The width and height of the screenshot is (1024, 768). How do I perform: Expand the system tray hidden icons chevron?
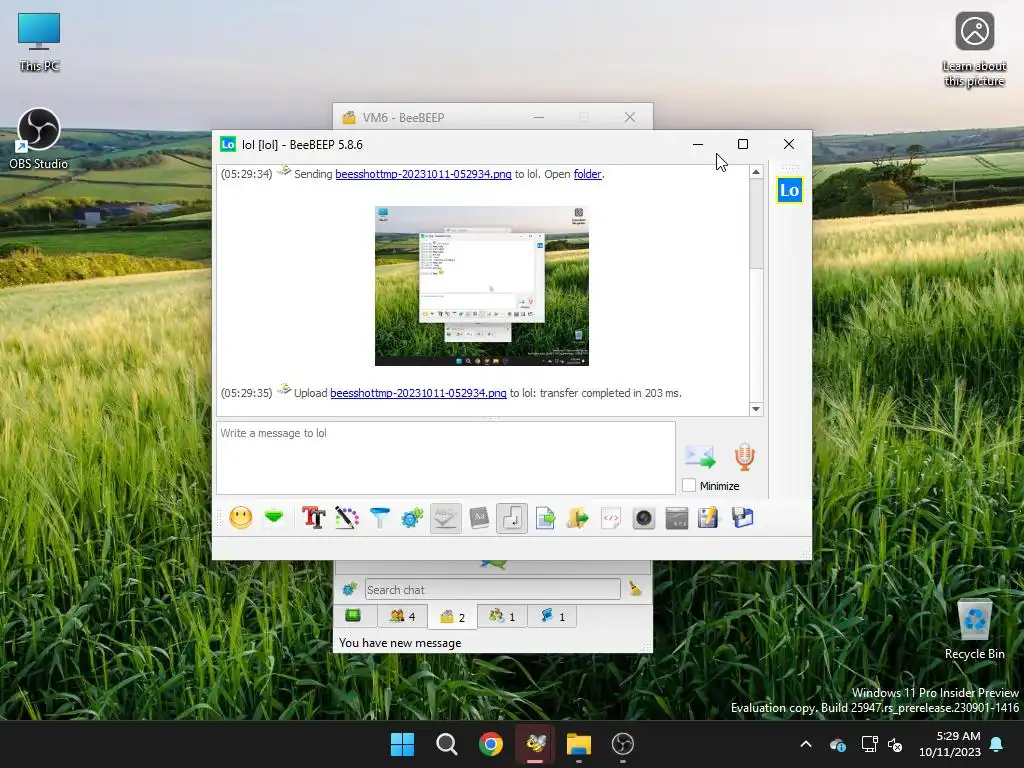click(806, 744)
